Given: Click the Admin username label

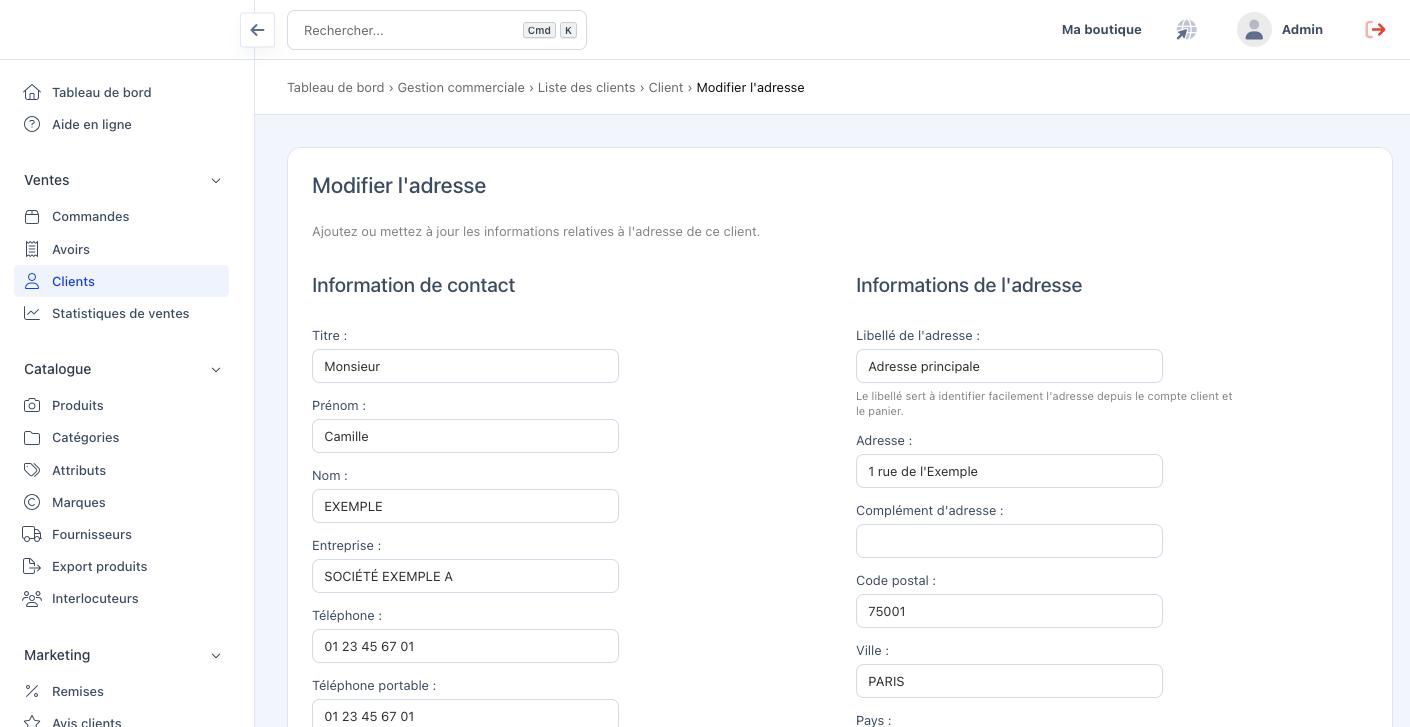Looking at the screenshot, I should pos(1302,30).
